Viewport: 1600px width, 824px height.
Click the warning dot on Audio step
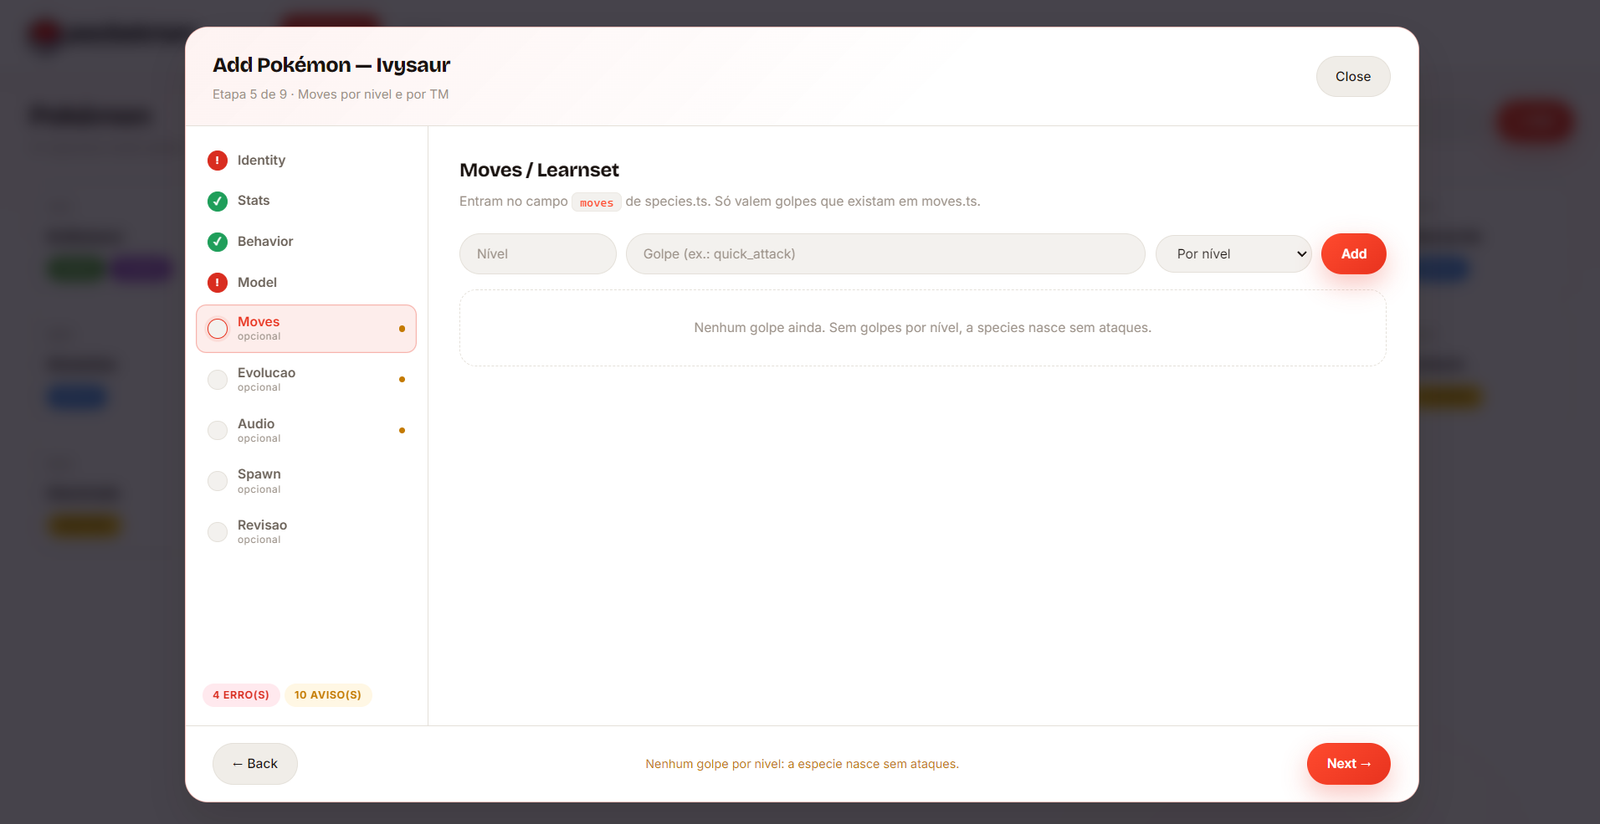[x=402, y=431]
